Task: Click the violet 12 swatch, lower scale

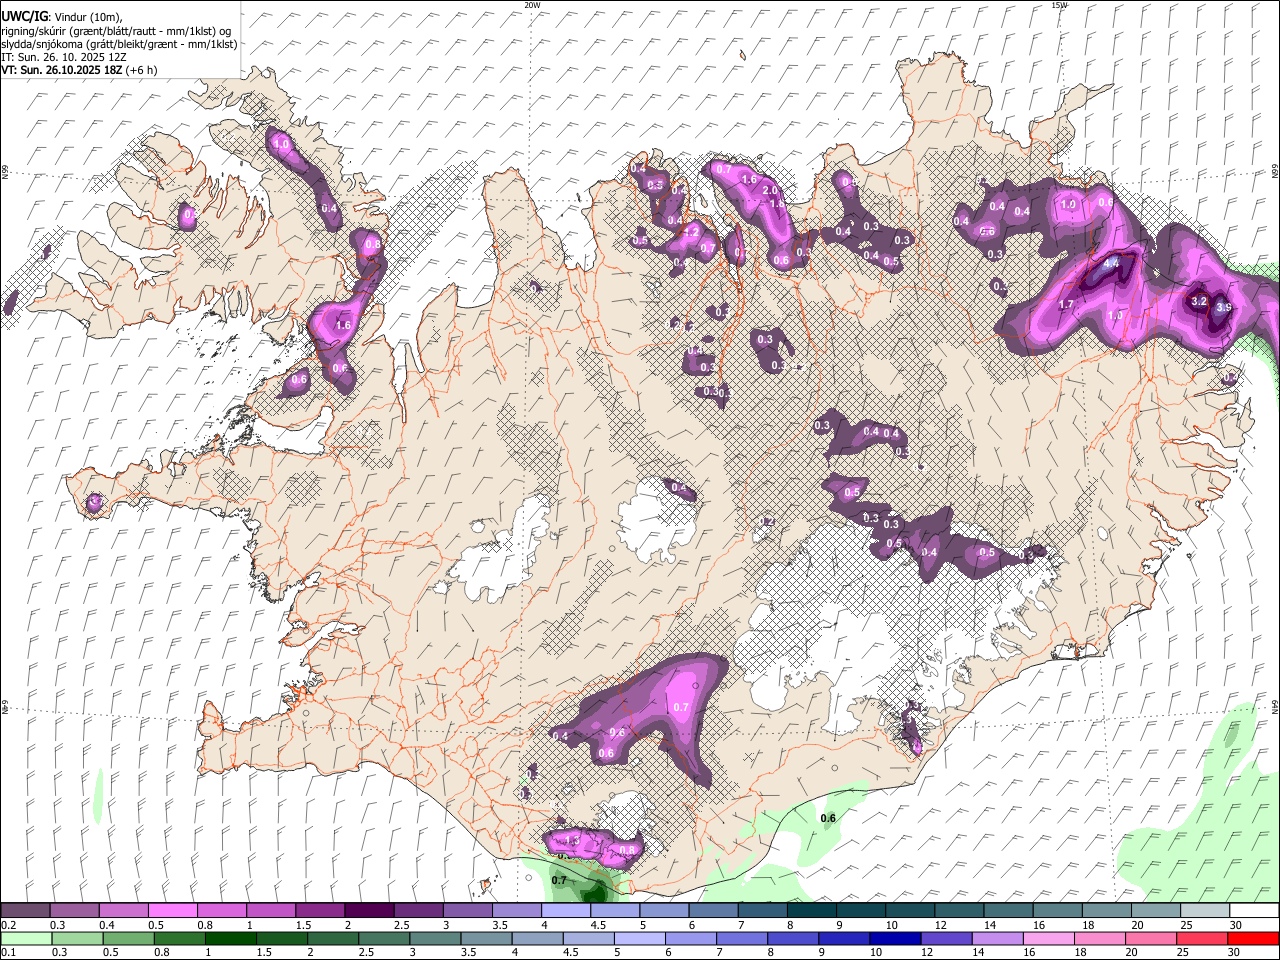Action: pos(946,939)
